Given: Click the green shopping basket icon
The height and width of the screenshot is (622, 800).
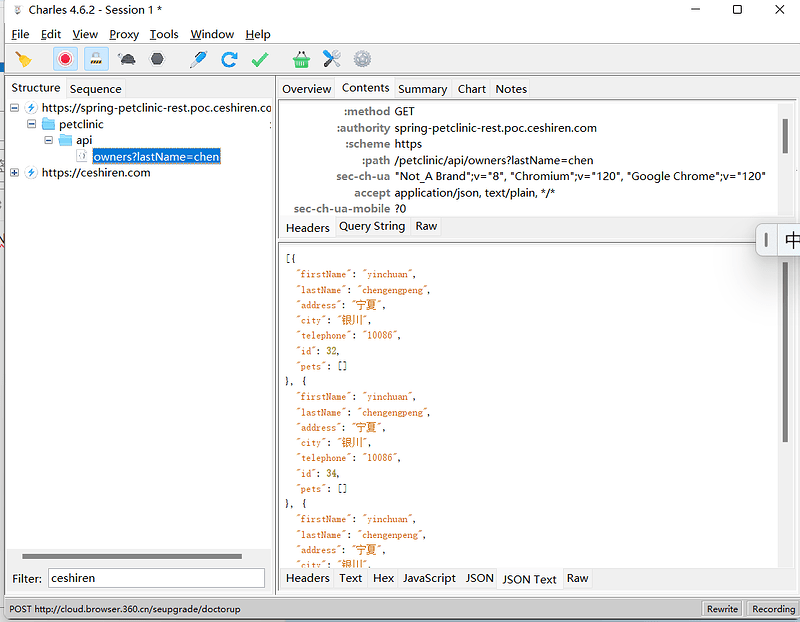Looking at the screenshot, I should click(x=301, y=59).
